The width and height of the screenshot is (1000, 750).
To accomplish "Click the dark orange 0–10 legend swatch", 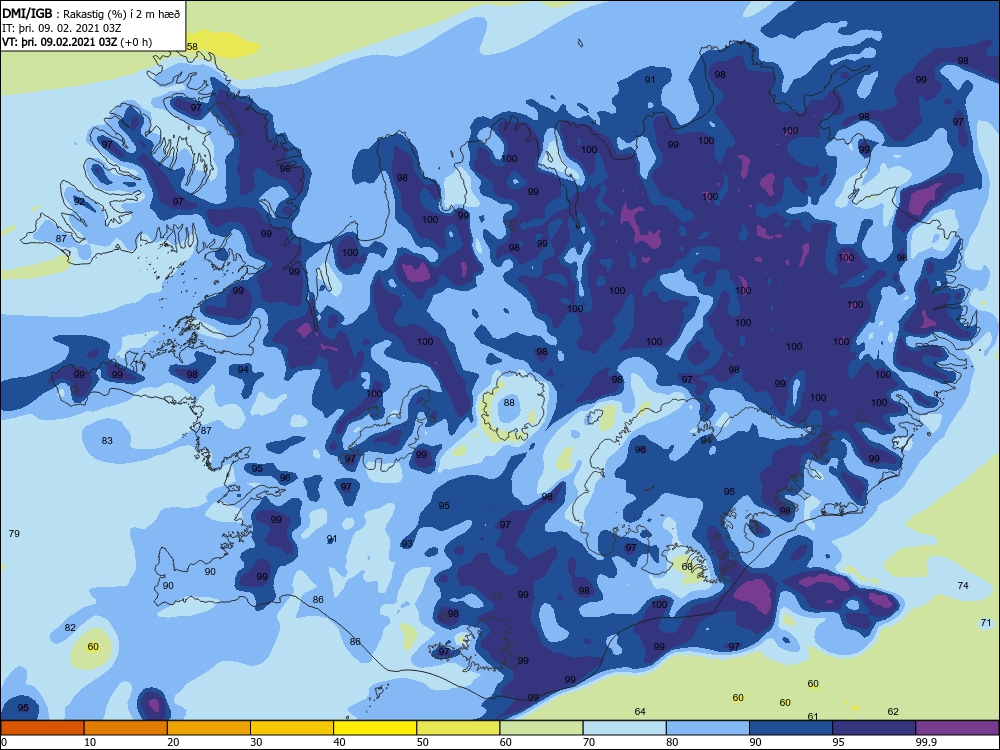I will [x=42, y=728].
